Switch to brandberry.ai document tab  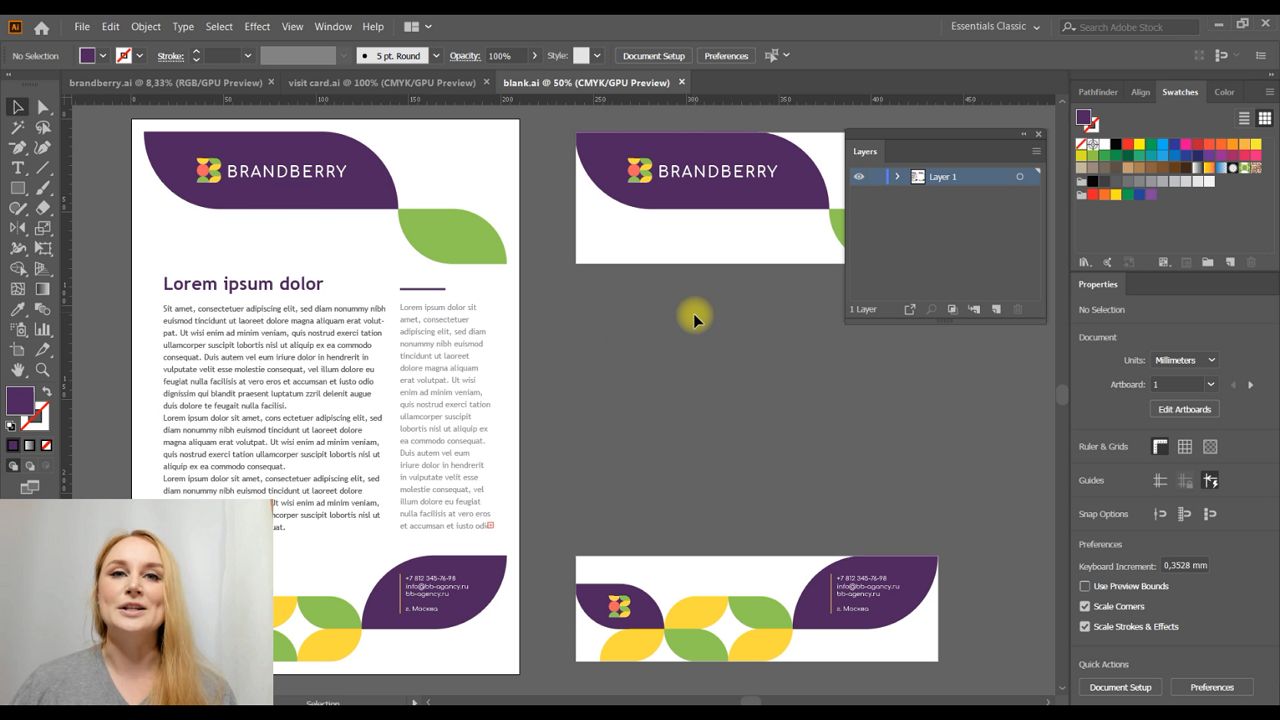point(165,83)
